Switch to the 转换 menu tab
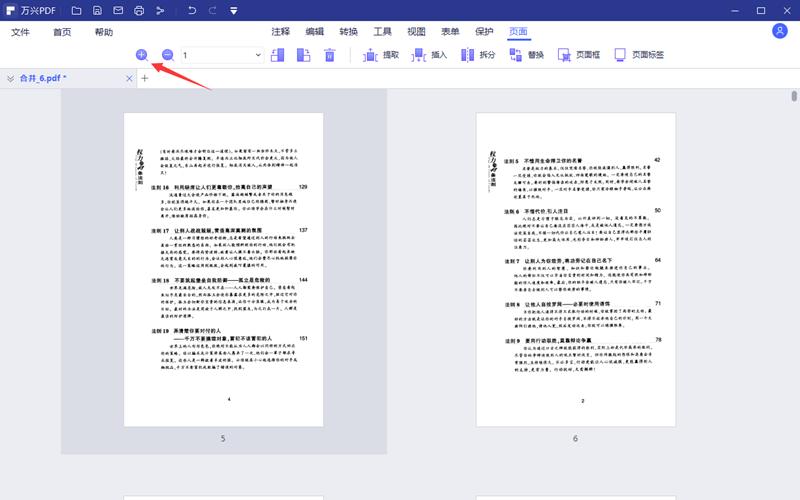The width and height of the screenshot is (800, 500). click(x=348, y=32)
